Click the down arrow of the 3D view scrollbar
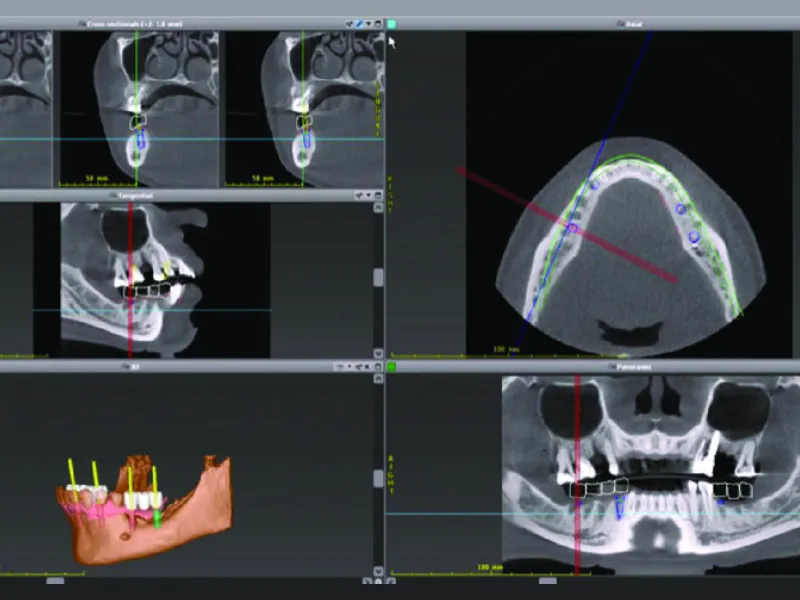Image resolution: width=800 pixels, height=600 pixels. [378, 571]
